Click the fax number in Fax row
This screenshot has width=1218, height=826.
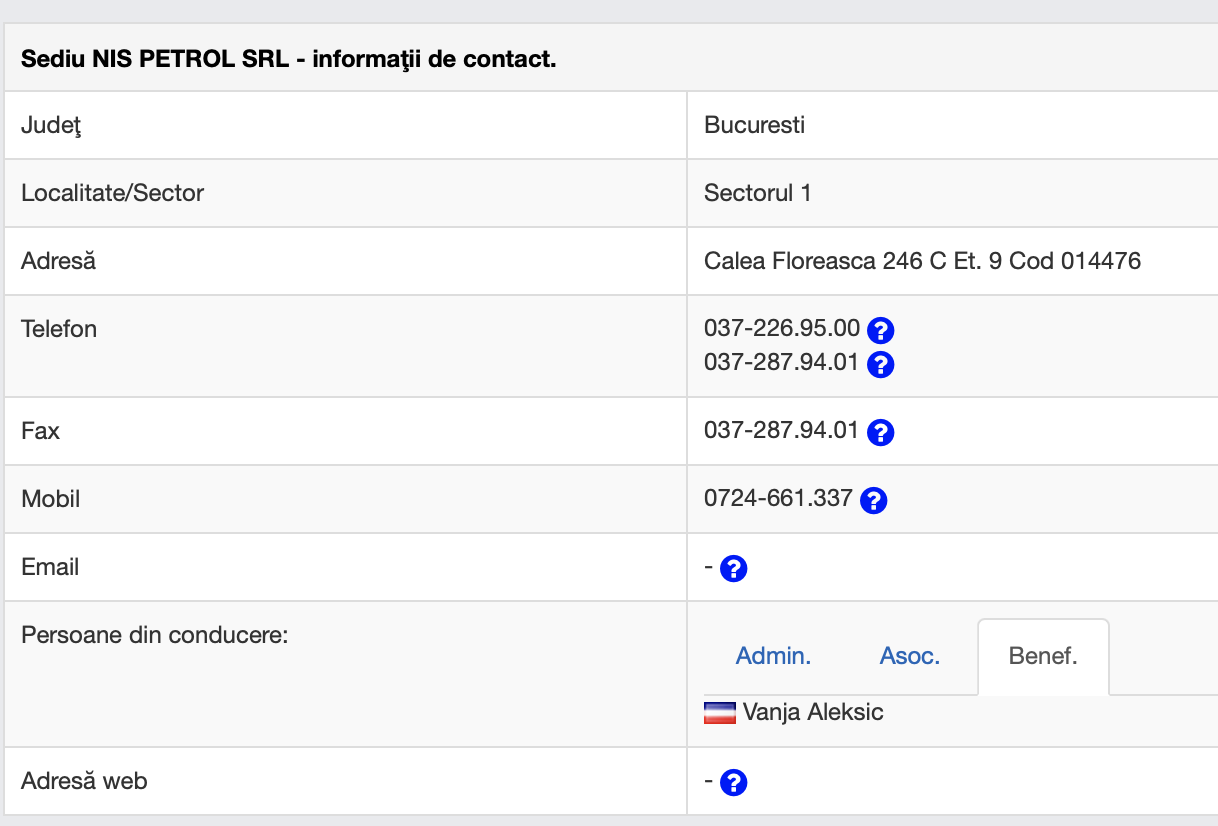click(781, 431)
